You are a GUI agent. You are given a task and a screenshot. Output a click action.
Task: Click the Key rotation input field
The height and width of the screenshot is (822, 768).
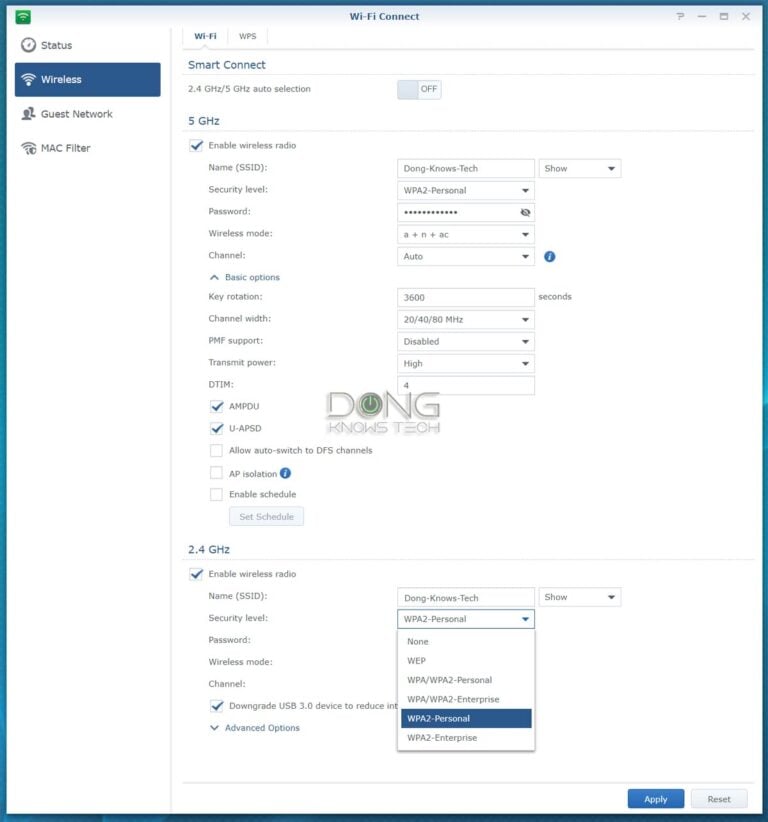point(466,298)
